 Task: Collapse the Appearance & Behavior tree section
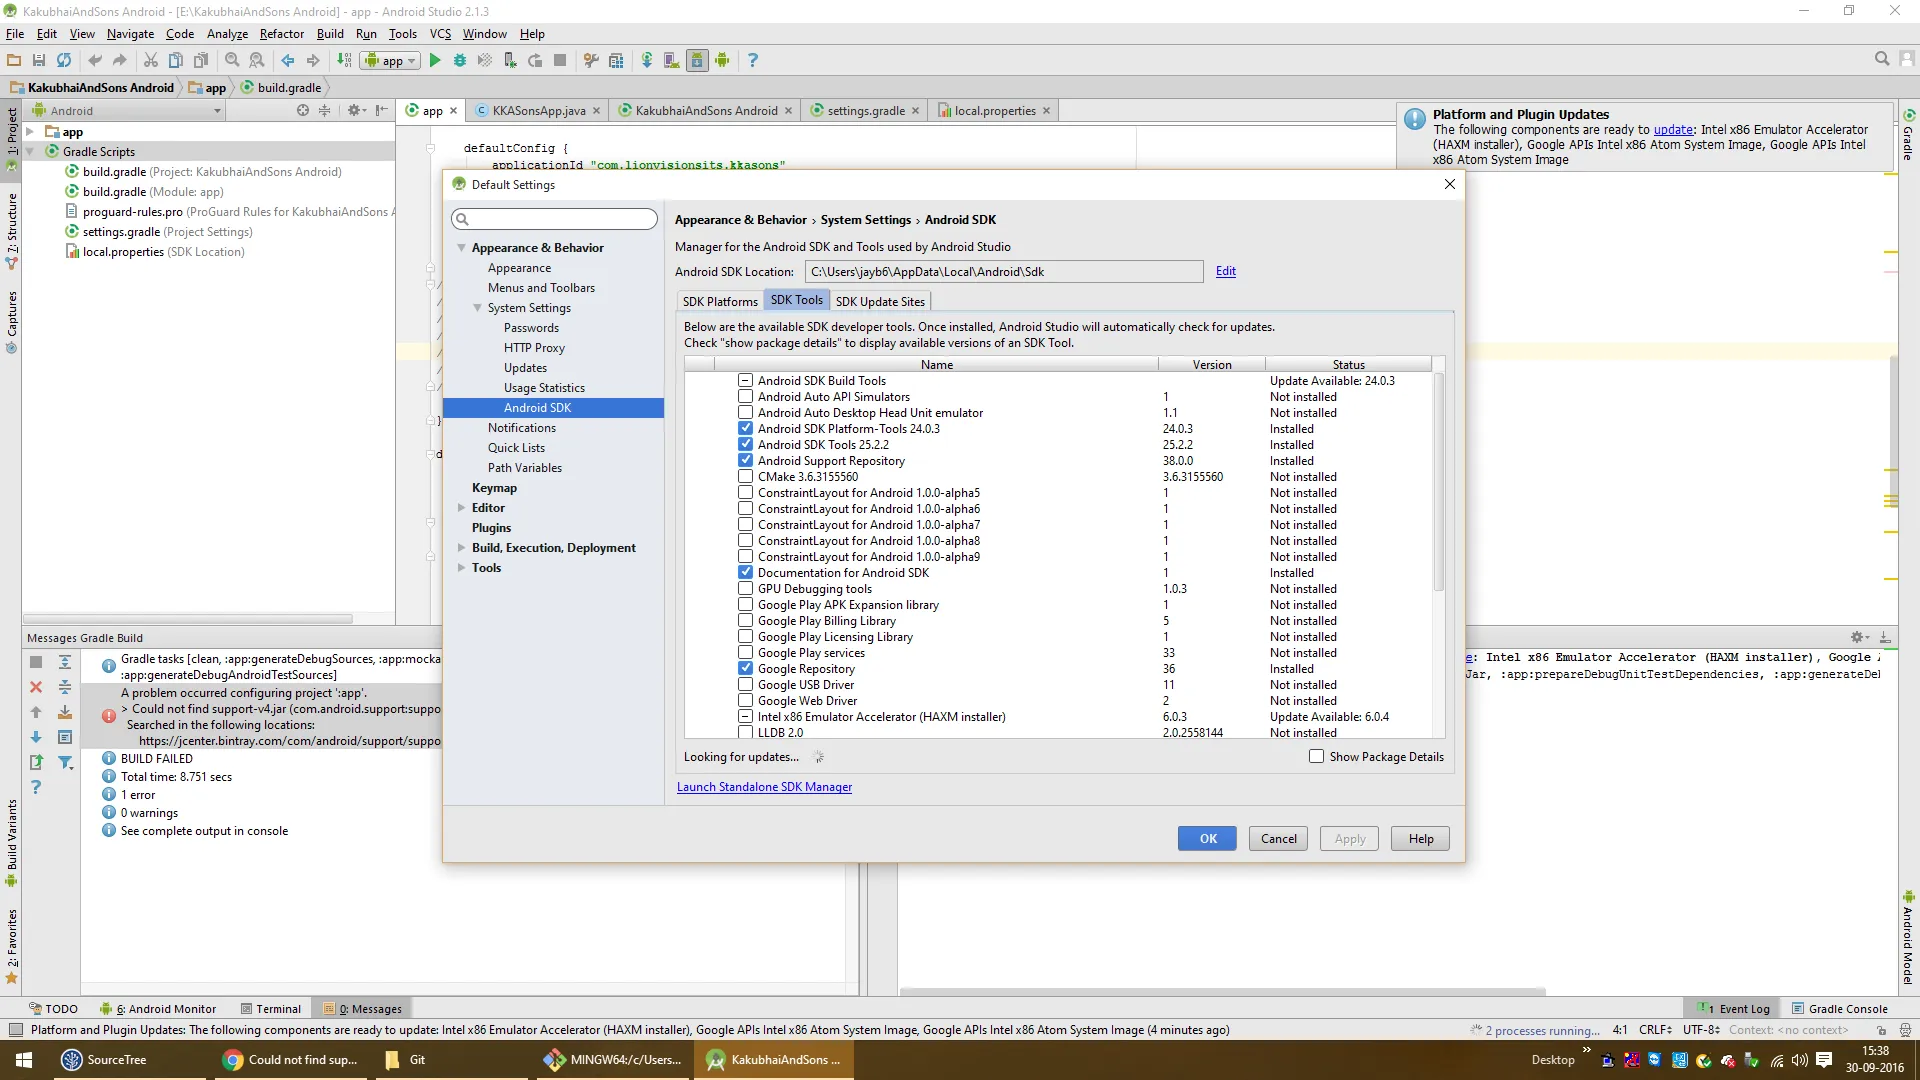tap(461, 248)
